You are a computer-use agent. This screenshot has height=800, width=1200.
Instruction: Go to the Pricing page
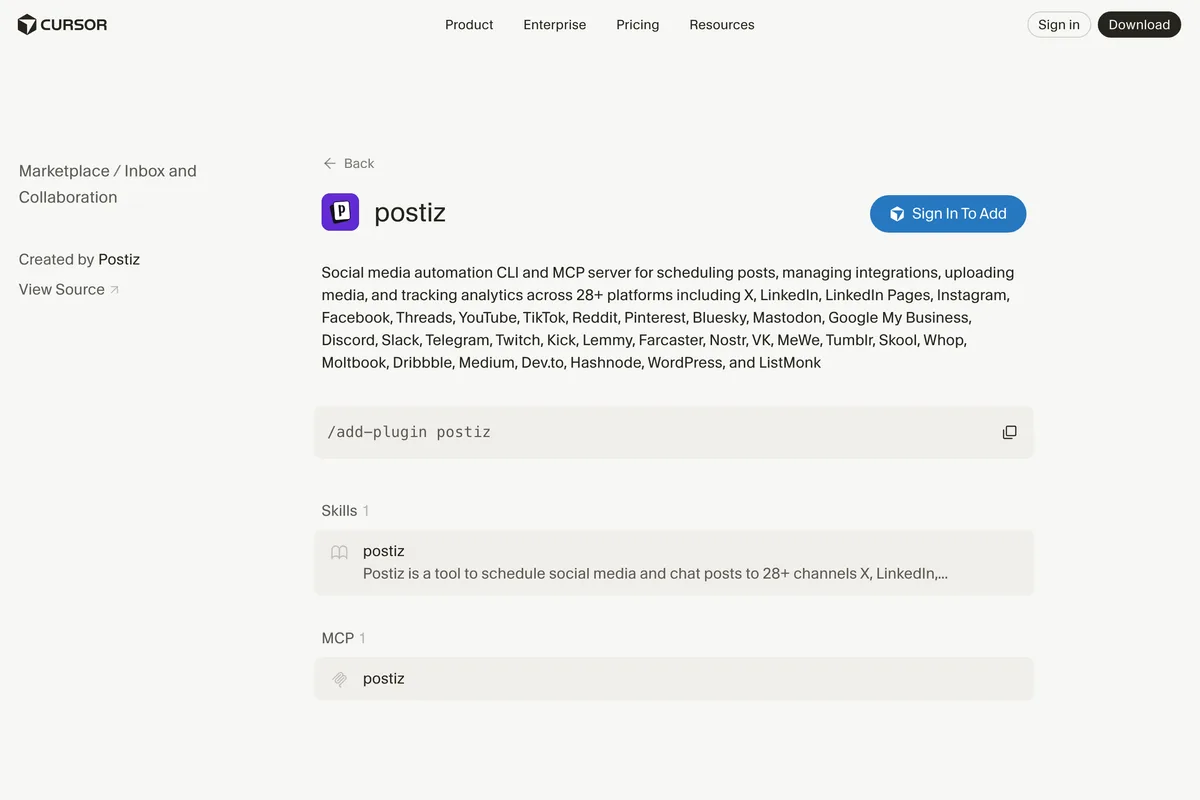tap(638, 25)
